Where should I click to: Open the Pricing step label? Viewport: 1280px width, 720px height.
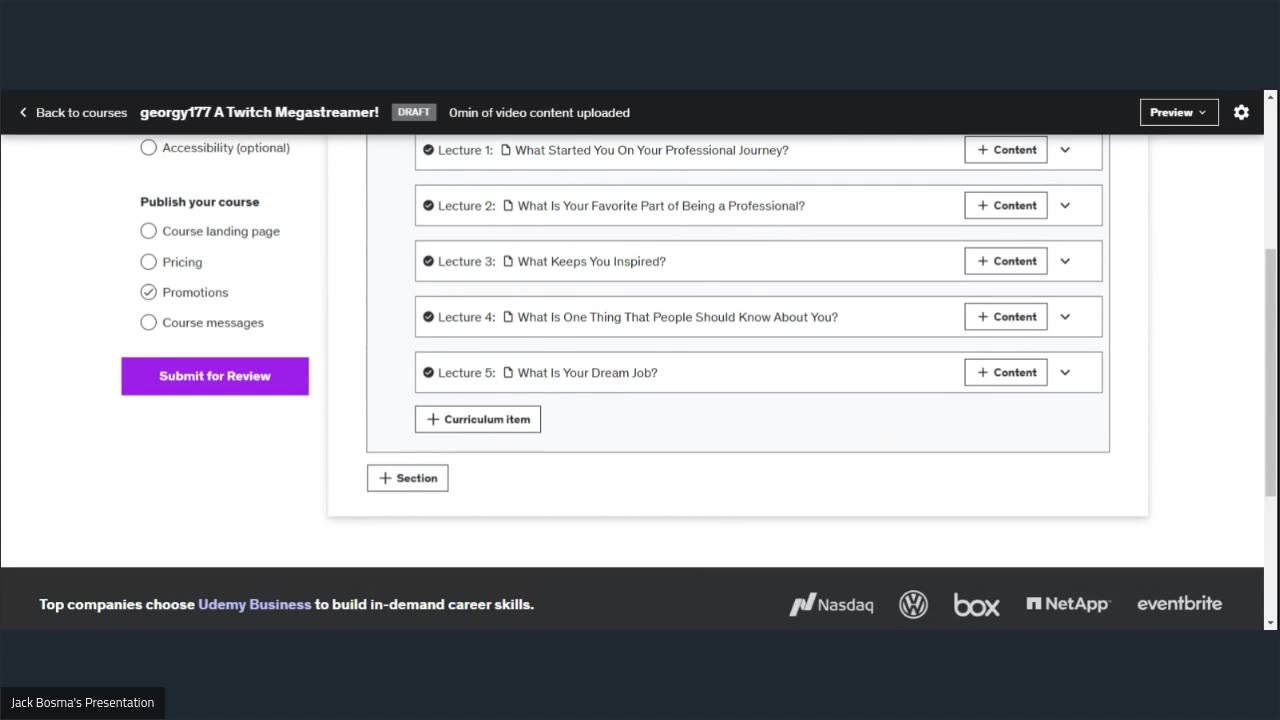click(182, 262)
